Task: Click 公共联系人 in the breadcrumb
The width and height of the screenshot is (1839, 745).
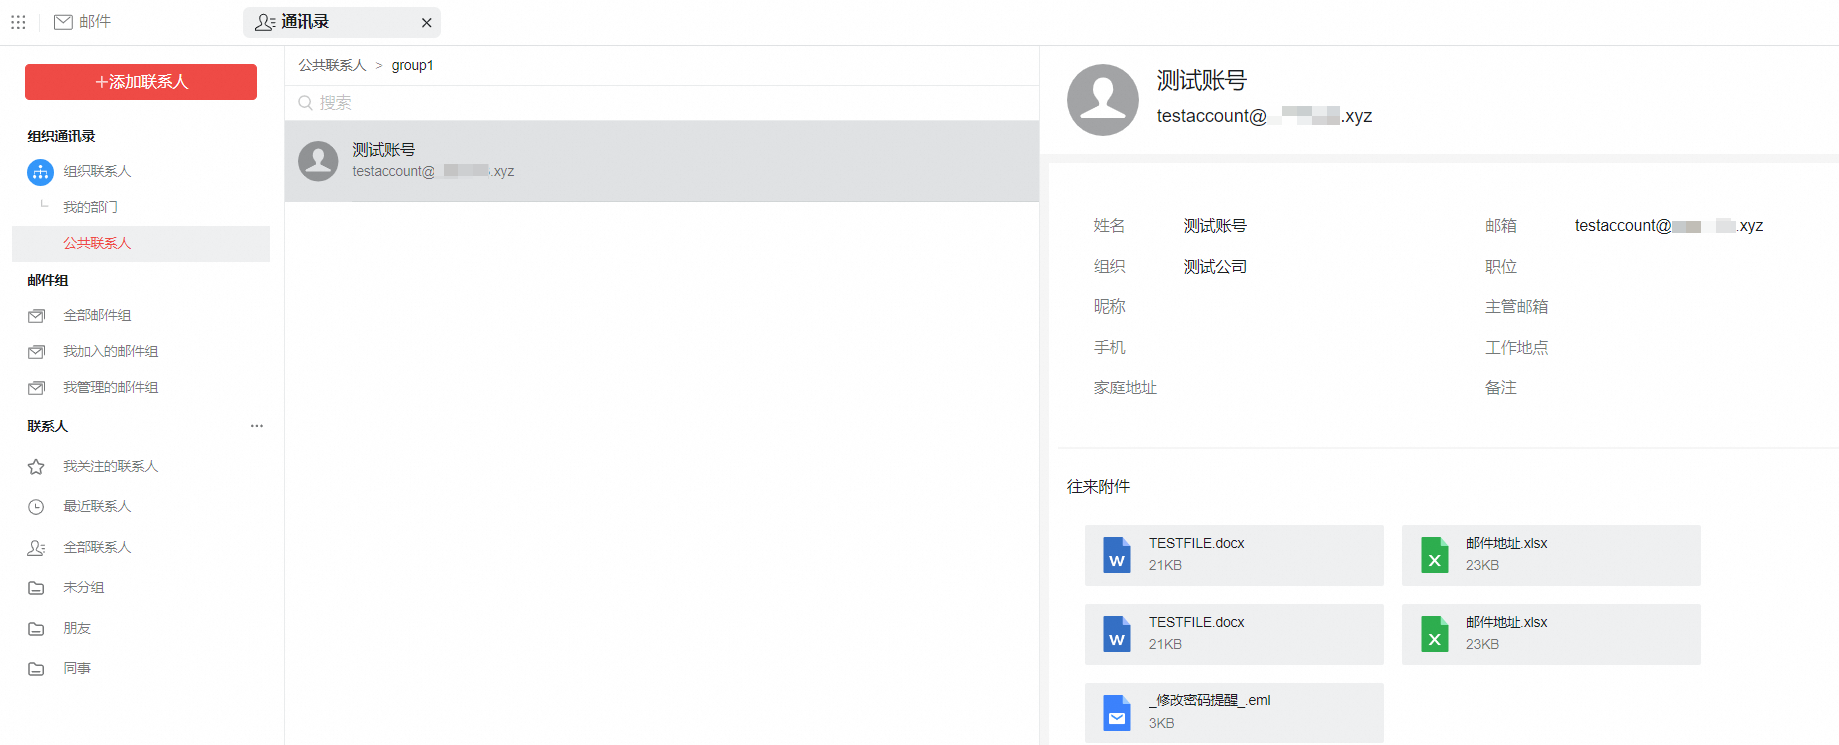Action: pyautogui.click(x=332, y=65)
